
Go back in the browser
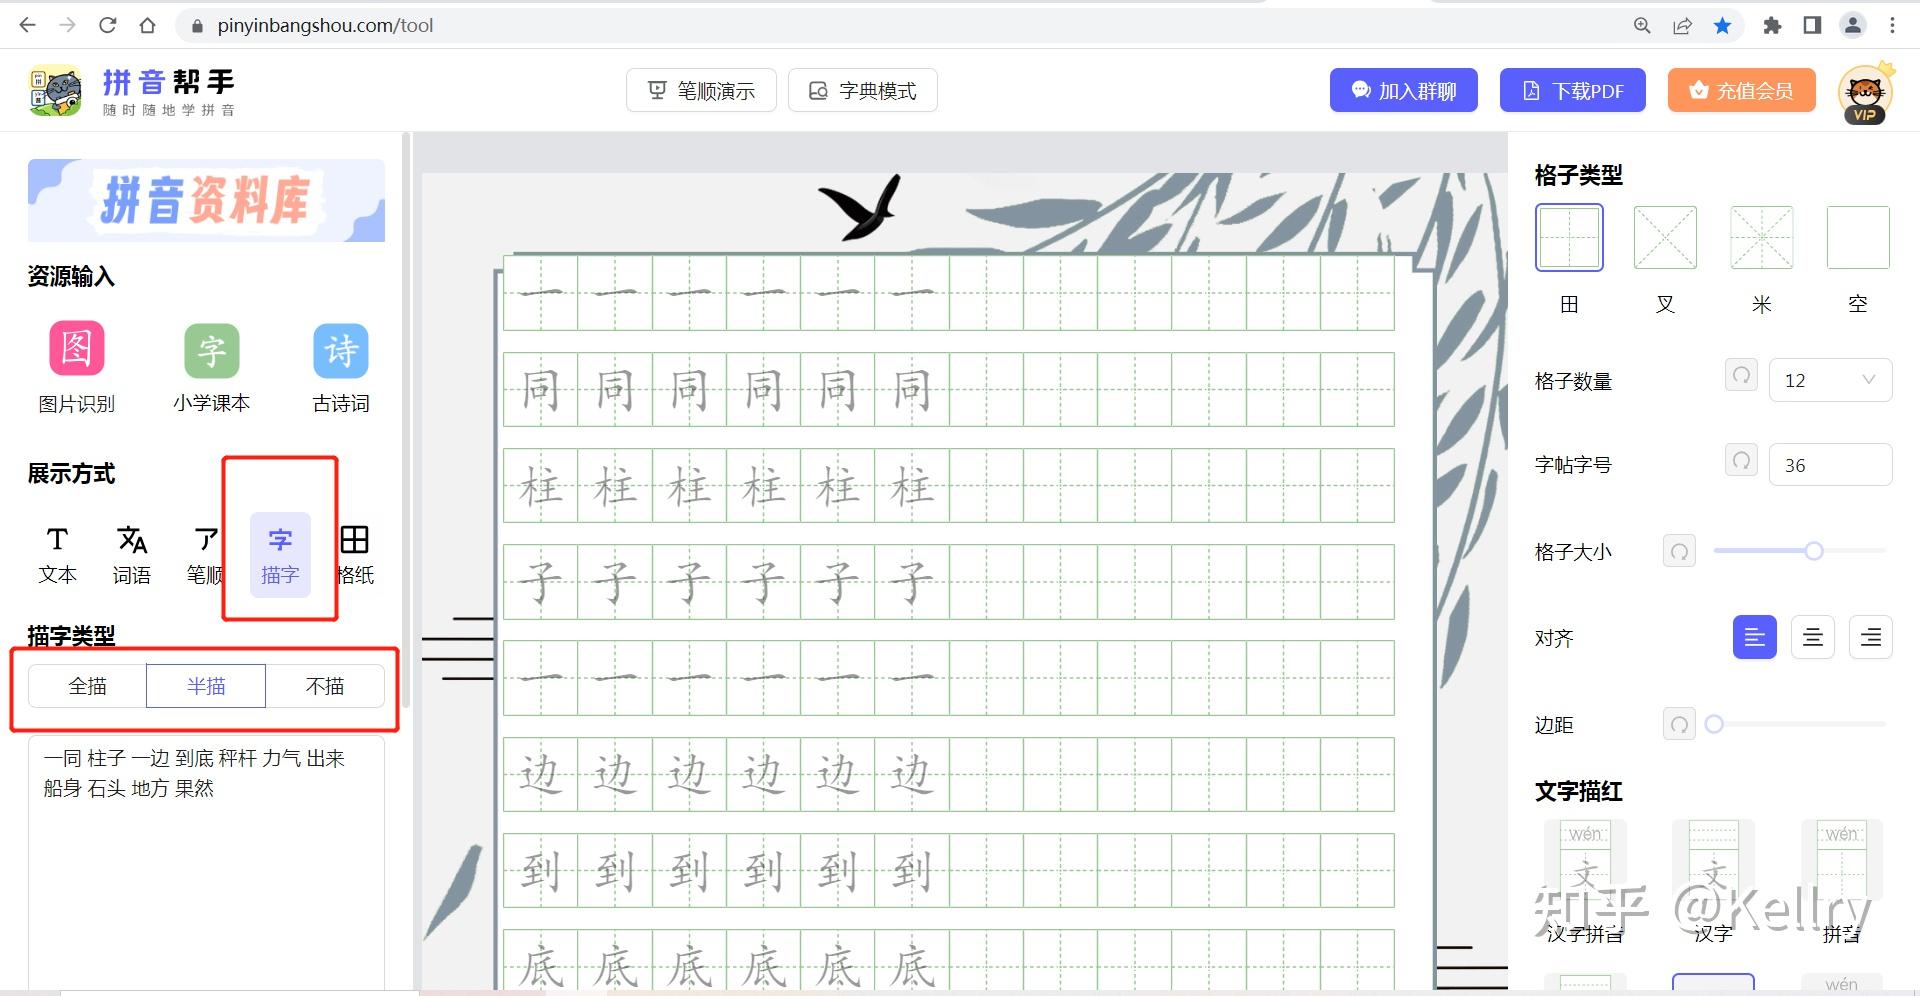27,25
